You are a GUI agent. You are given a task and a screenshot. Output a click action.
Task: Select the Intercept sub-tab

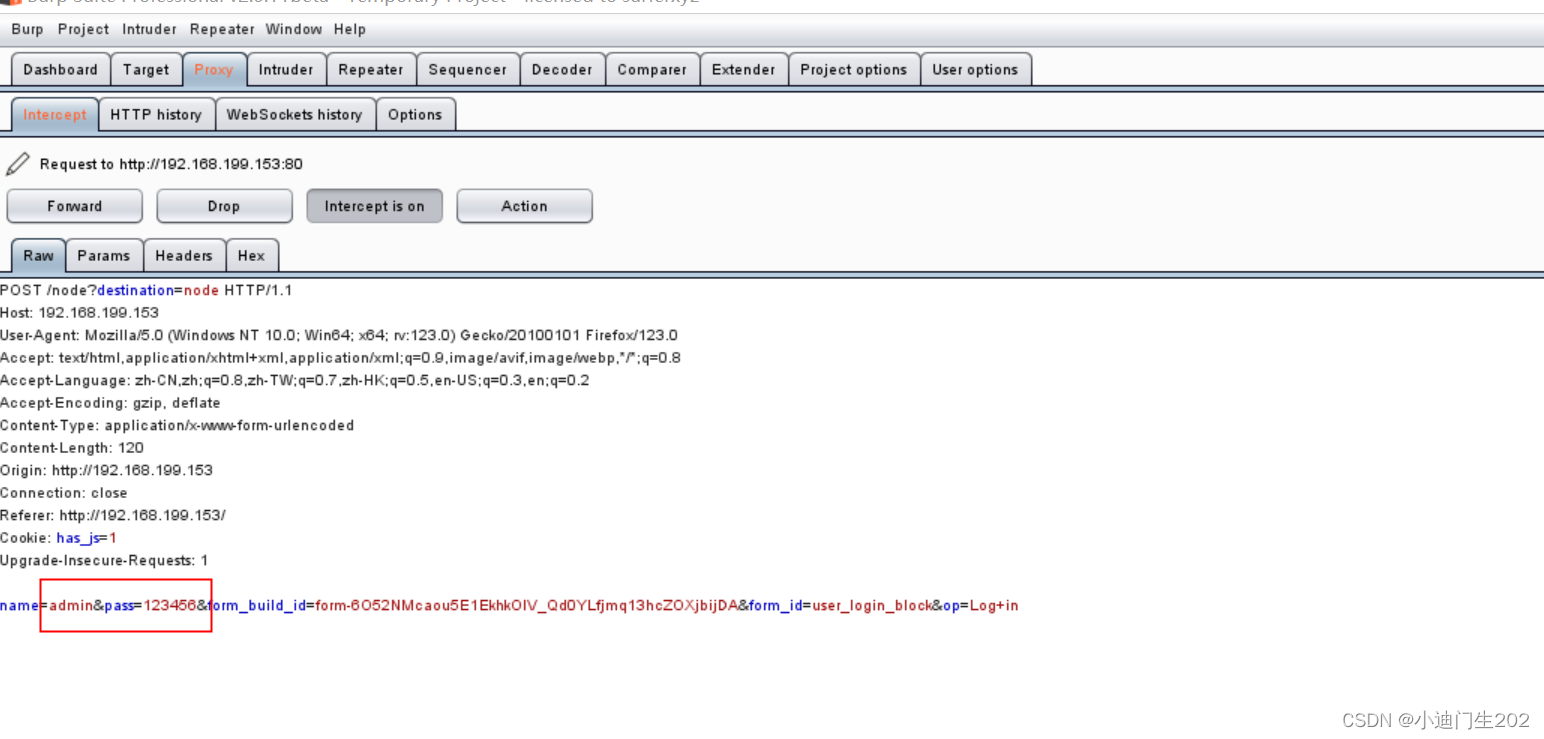(55, 115)
